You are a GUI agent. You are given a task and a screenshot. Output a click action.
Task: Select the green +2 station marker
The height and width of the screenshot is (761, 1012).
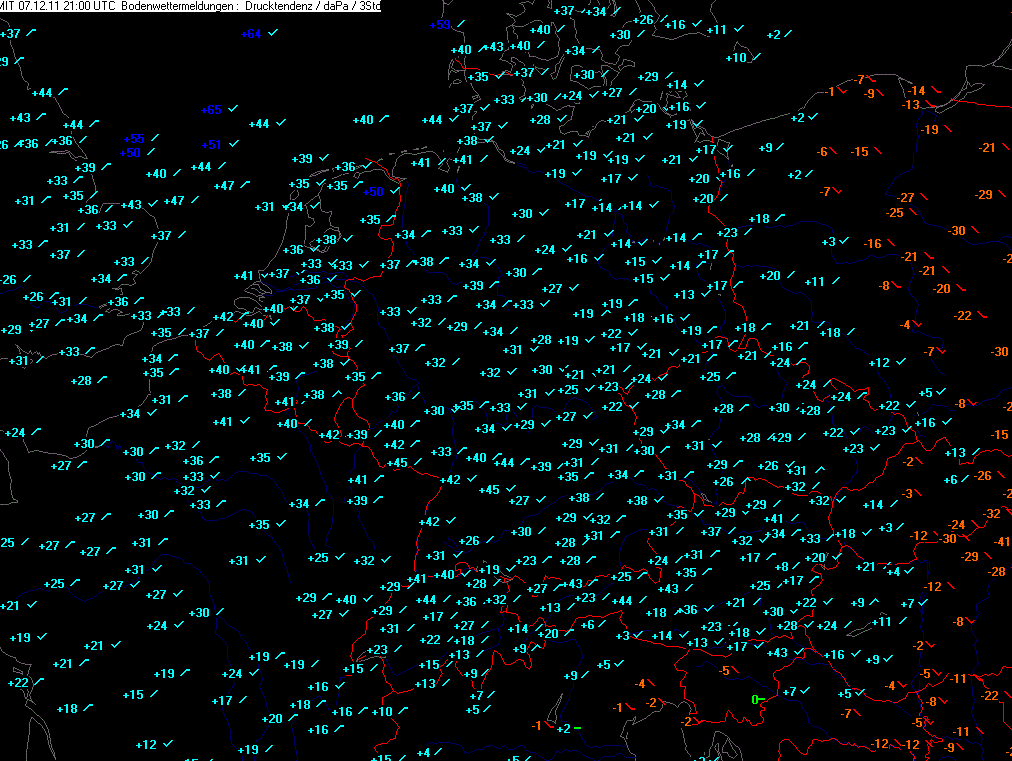coord(564,729)
